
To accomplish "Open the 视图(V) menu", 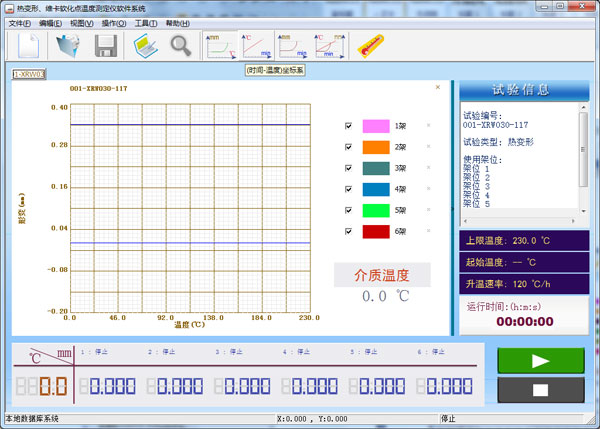I will pyautogui.click(x=82, y=22).
